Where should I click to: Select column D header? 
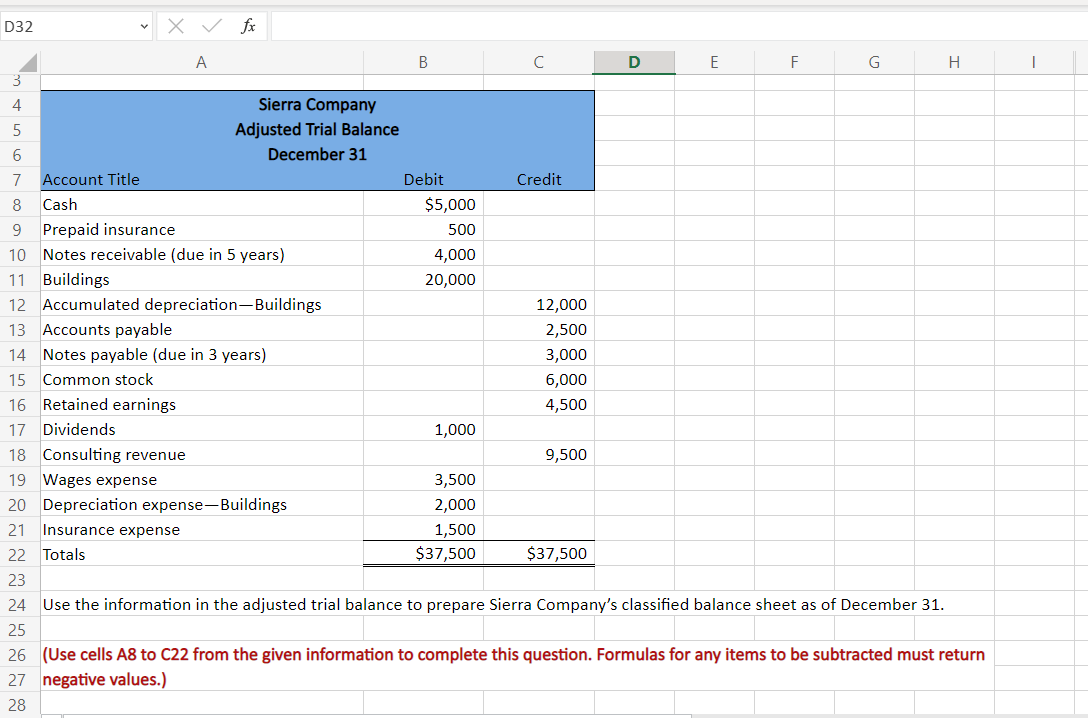634,62
